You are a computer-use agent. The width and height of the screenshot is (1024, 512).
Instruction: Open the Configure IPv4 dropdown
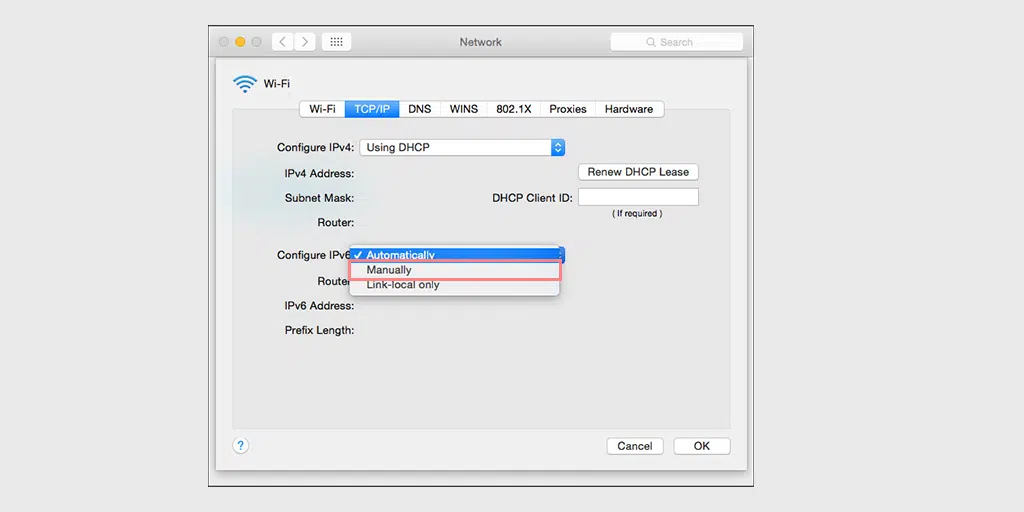(x=462, y=148)
